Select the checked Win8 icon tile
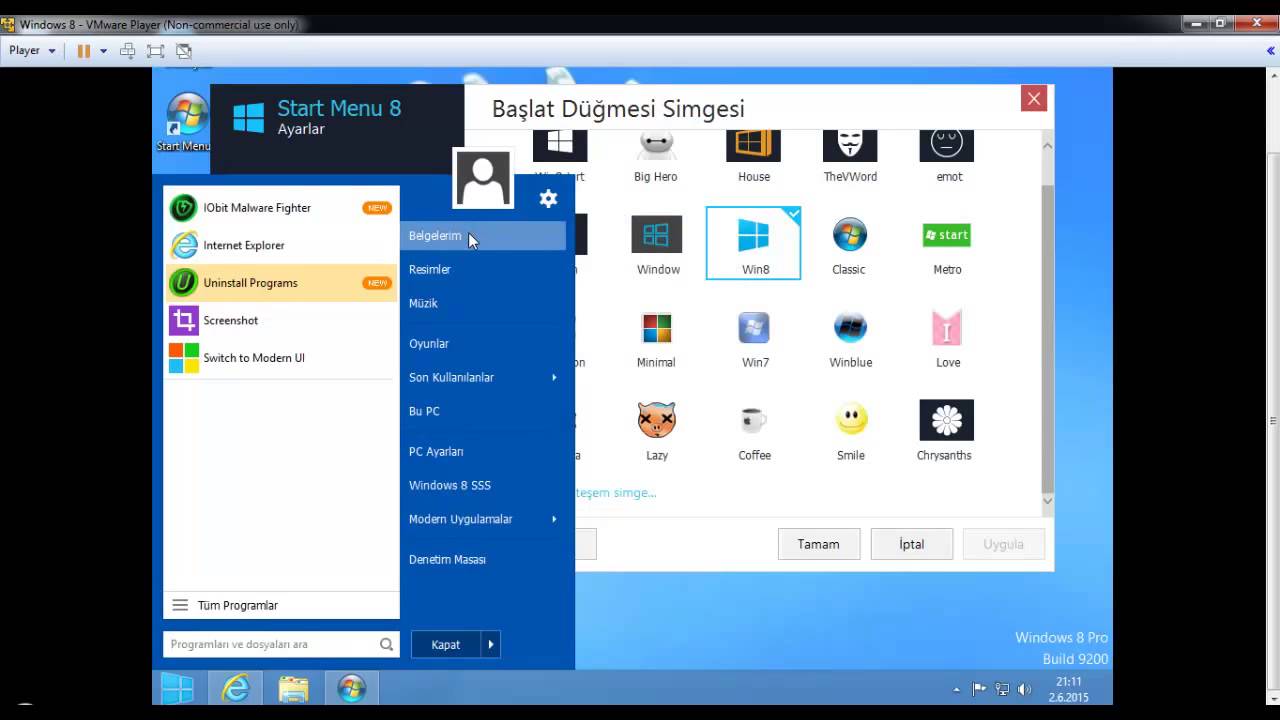The height and width of the screenshot is (720, 1280). tap(753, 243)
